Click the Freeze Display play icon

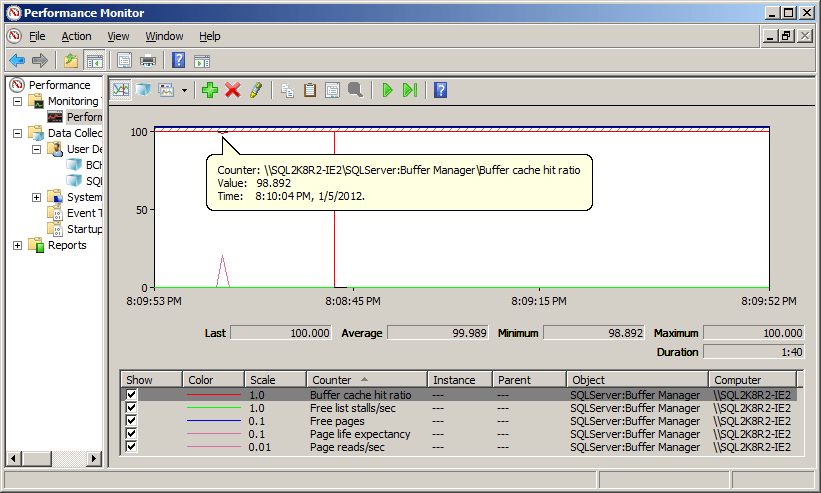tap(387, 90)
